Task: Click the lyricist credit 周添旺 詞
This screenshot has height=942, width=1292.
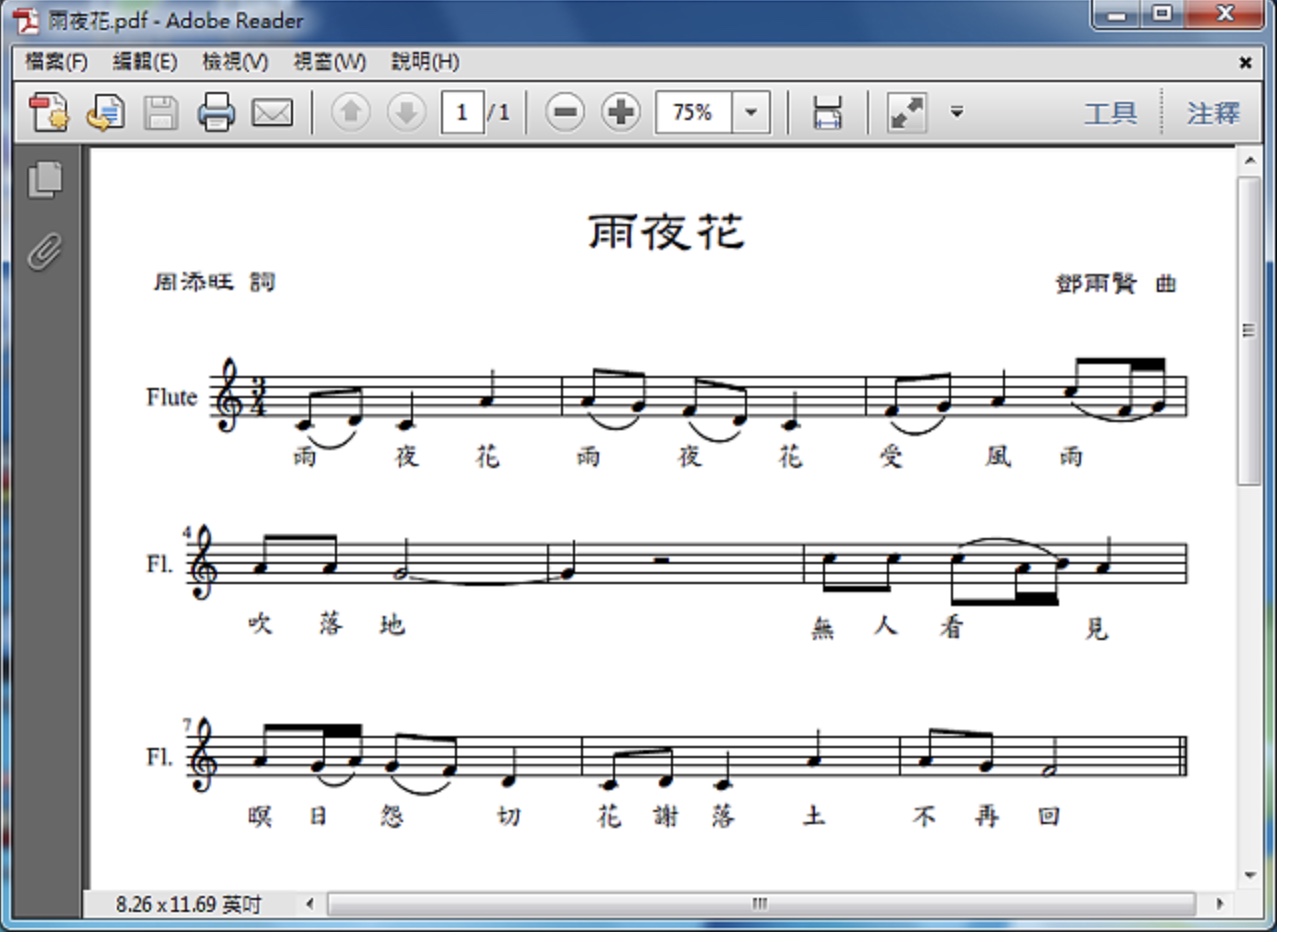Action: (x=214, y=282)
